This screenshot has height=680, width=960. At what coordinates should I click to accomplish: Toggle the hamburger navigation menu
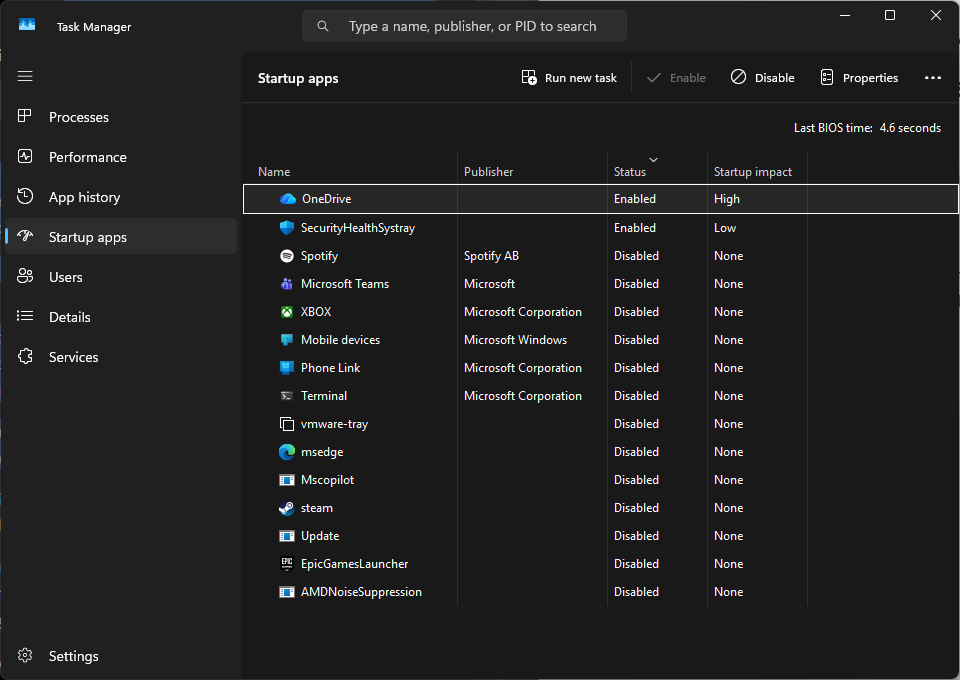click(25, 76)
